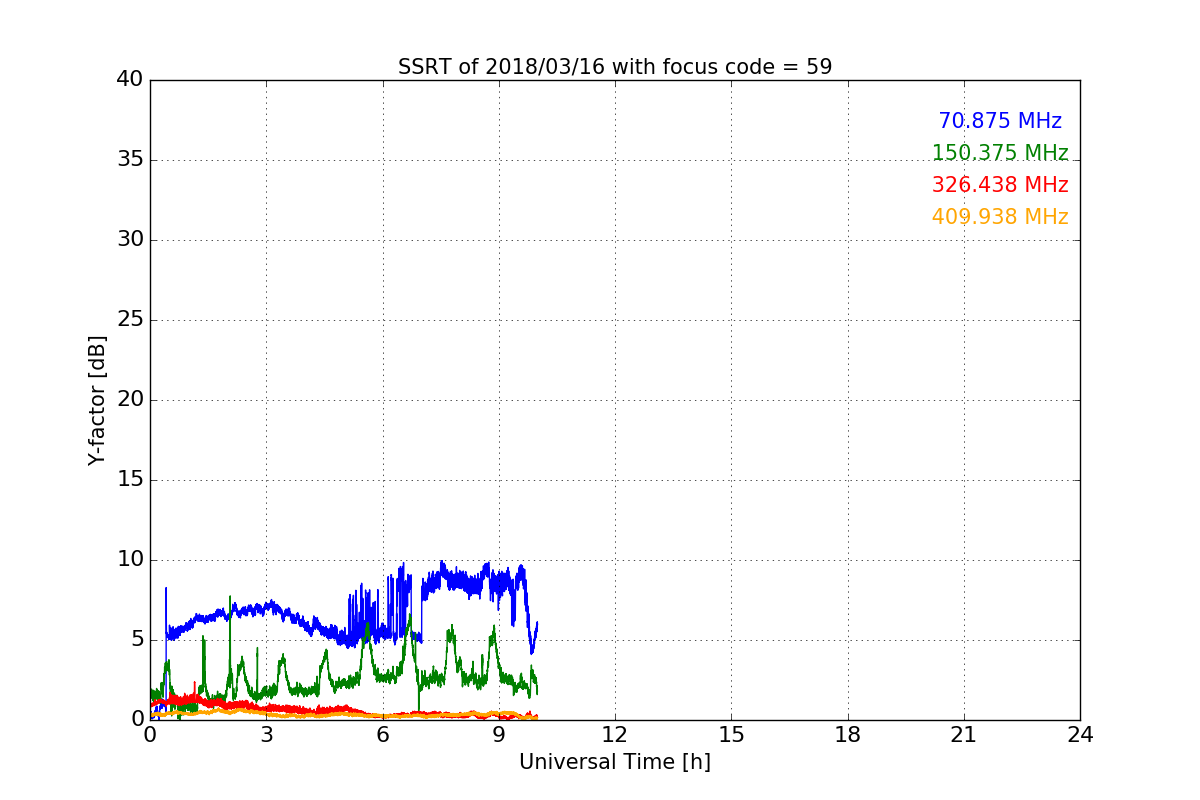Select the 150.375 MHz legend label
Image resolution: width=1200 pixels, height=800 pixels.
point(1000,153)
